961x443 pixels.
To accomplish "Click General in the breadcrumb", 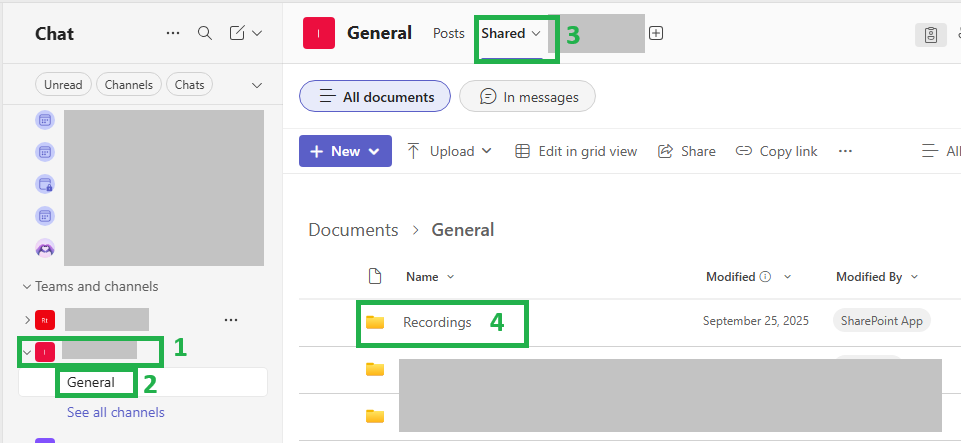I will point(463,230).
